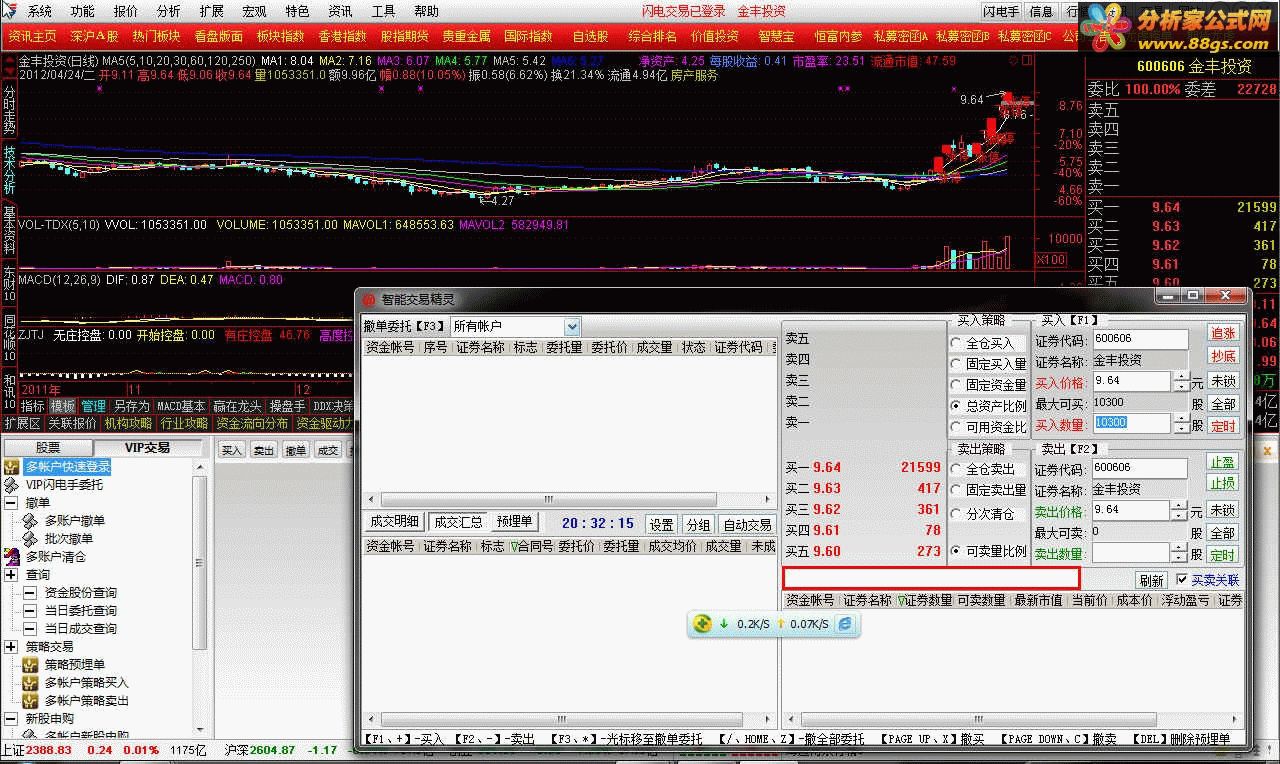The height and width of the screenshot is (764, 1280).
Task: Click the 多帐户策略买入 crown icon
Action: click(31, 683)
